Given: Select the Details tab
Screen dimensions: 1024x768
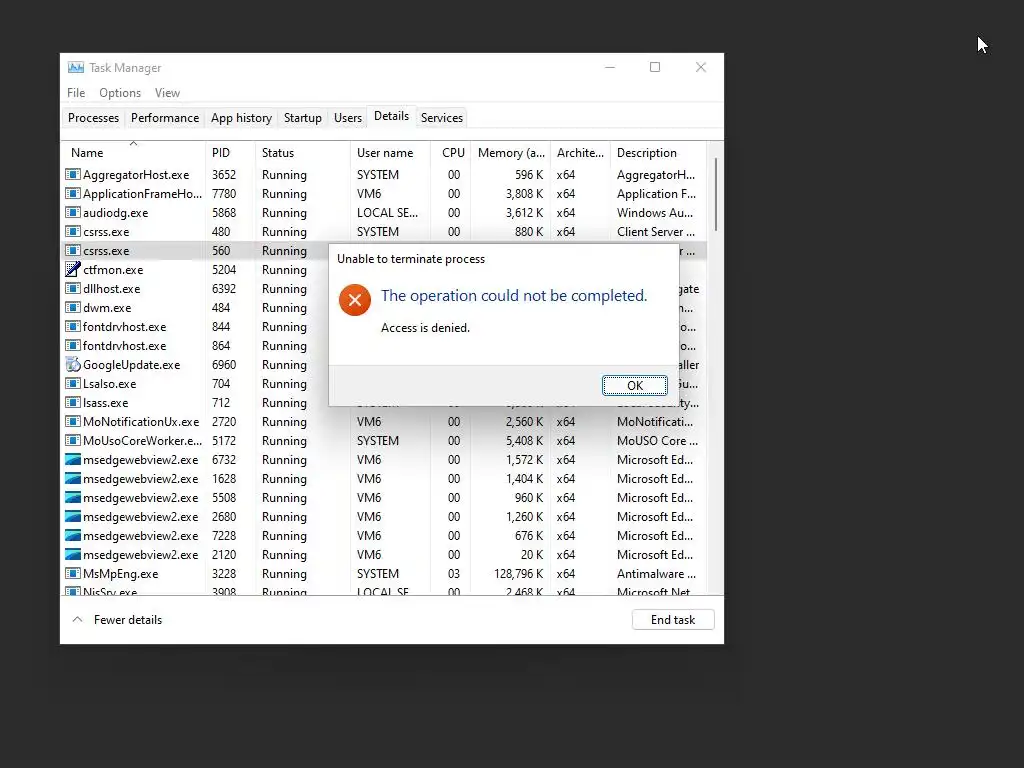Looking at the screenshot, I should pyautogui.click(x=391, y=116).
